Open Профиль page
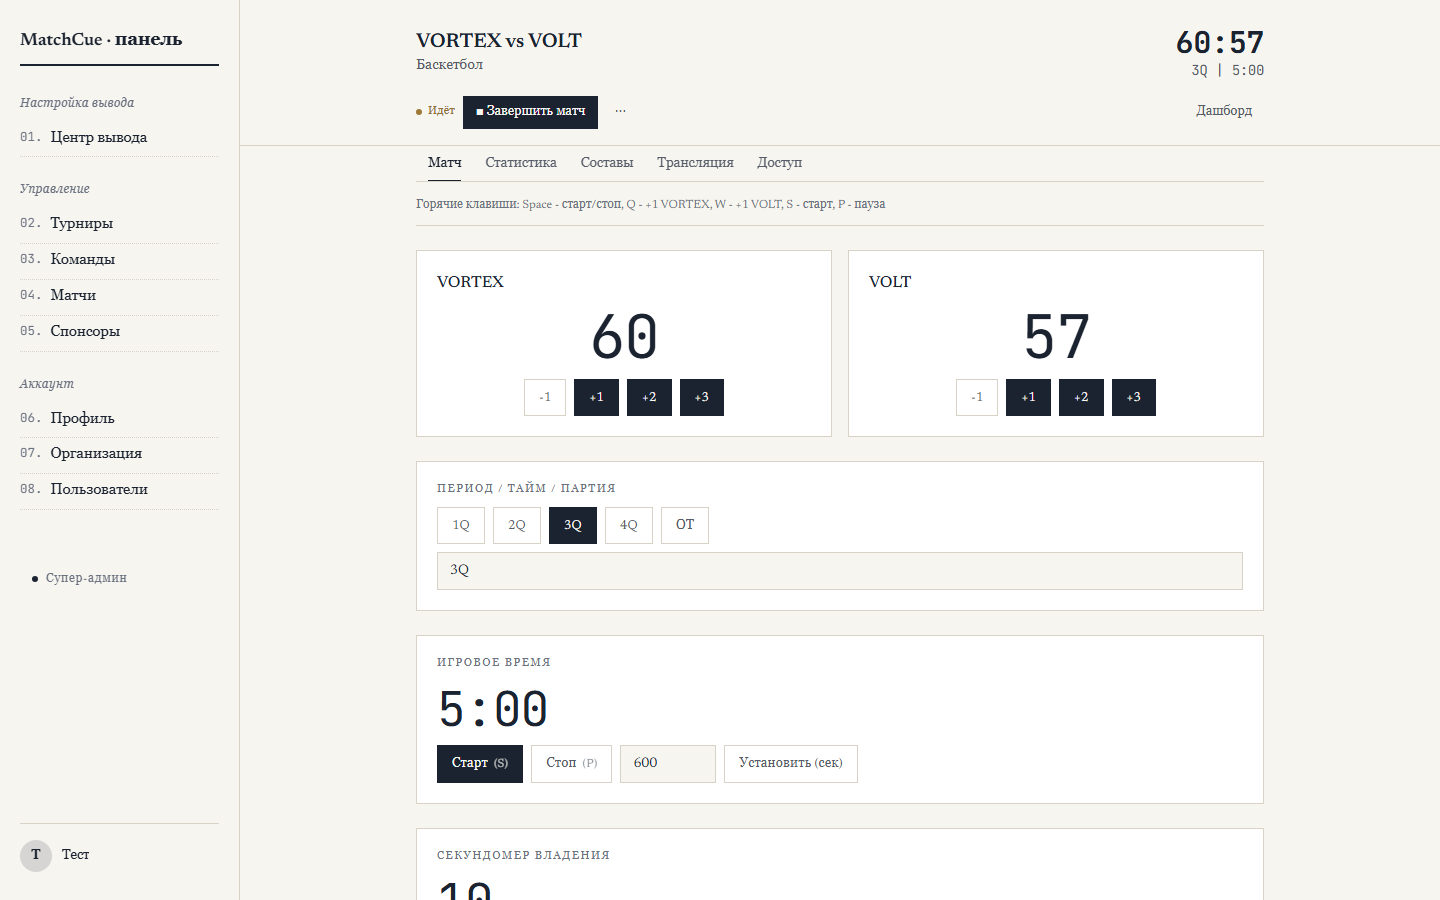The width and height of the screenshot is (1440, 900). pyautogui.click(x=119, y=418)
